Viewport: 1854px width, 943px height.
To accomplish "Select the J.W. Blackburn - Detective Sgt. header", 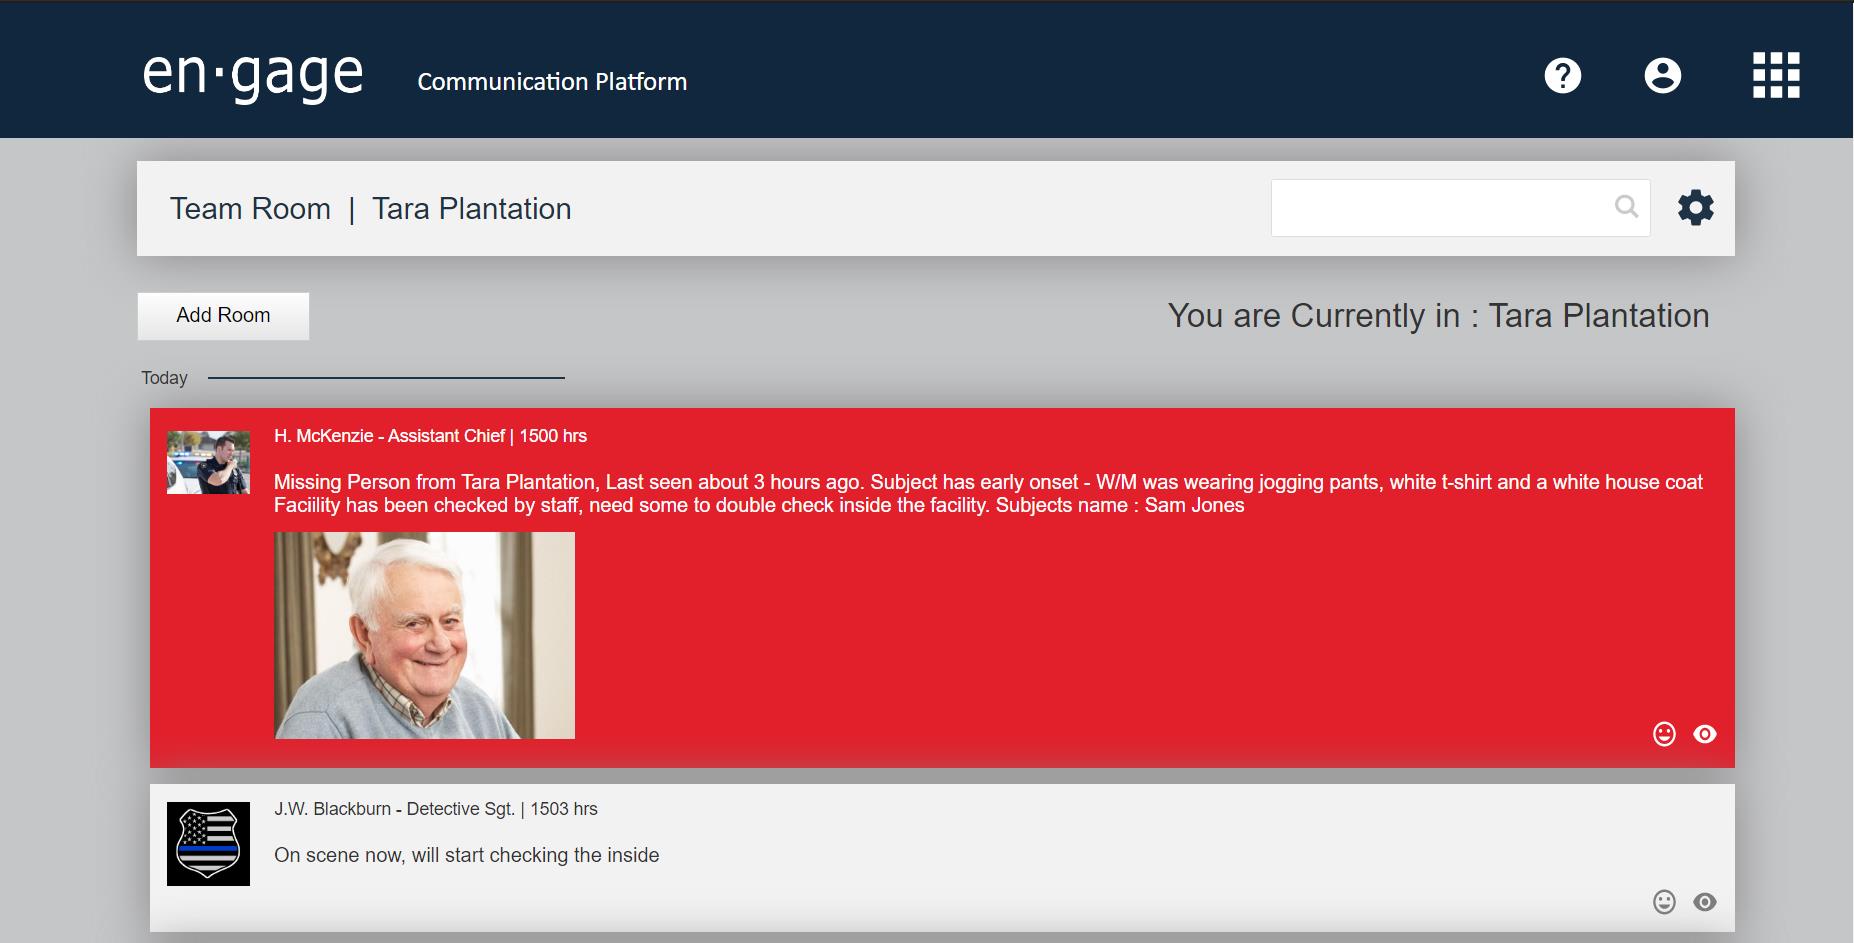I will [435, 809].
